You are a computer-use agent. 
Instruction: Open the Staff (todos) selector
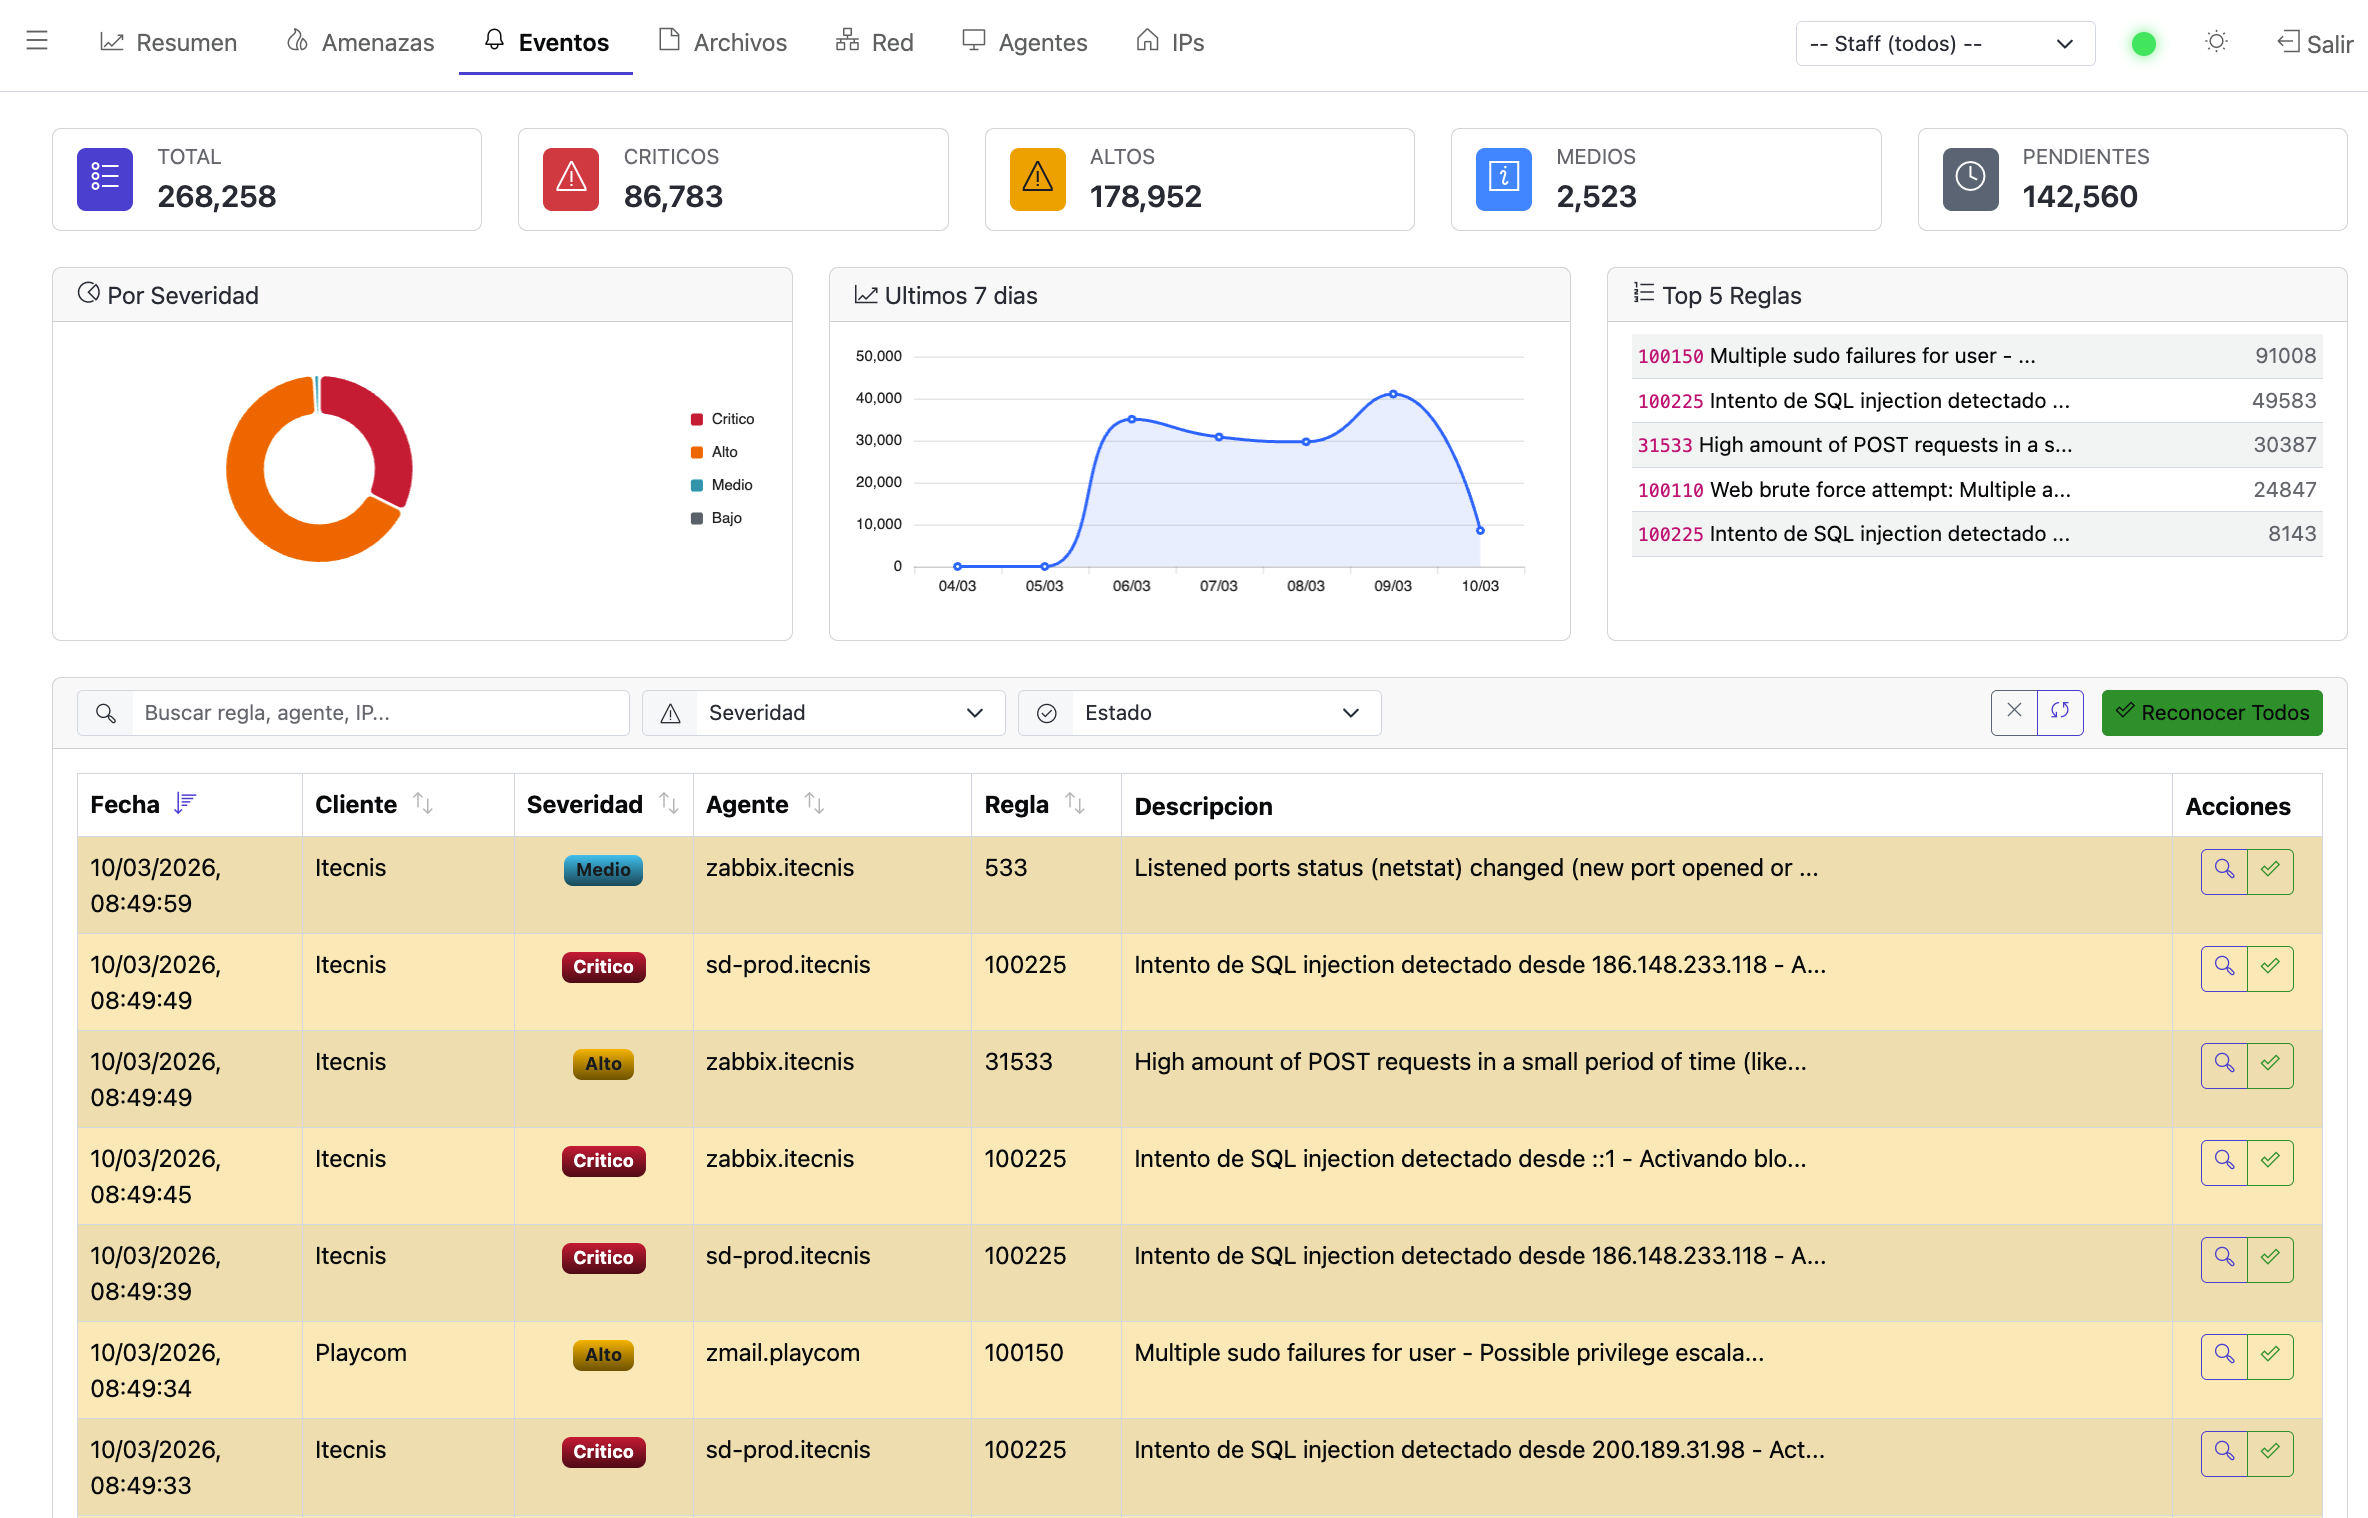1944,44
